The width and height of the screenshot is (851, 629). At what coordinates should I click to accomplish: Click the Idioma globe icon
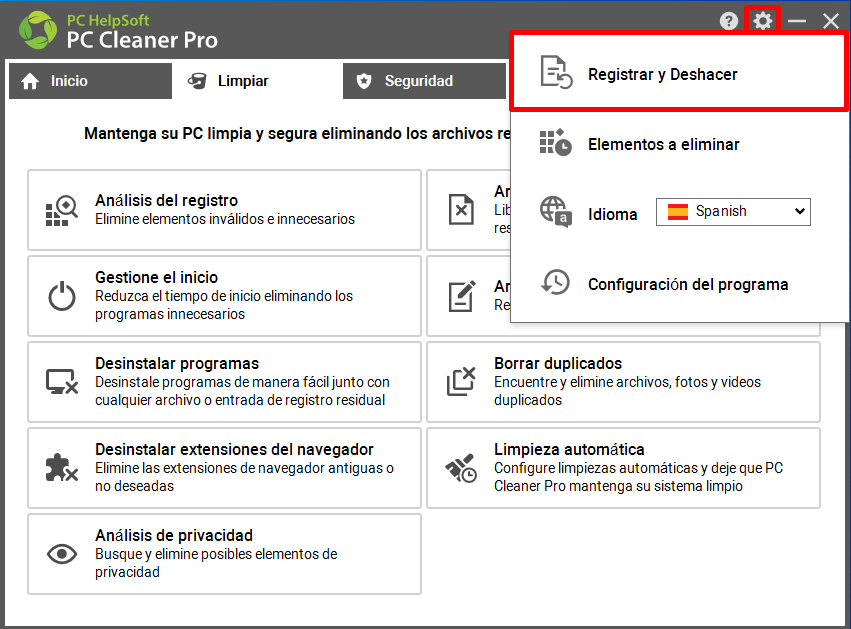pyautogui.click(x=556, y=212)
